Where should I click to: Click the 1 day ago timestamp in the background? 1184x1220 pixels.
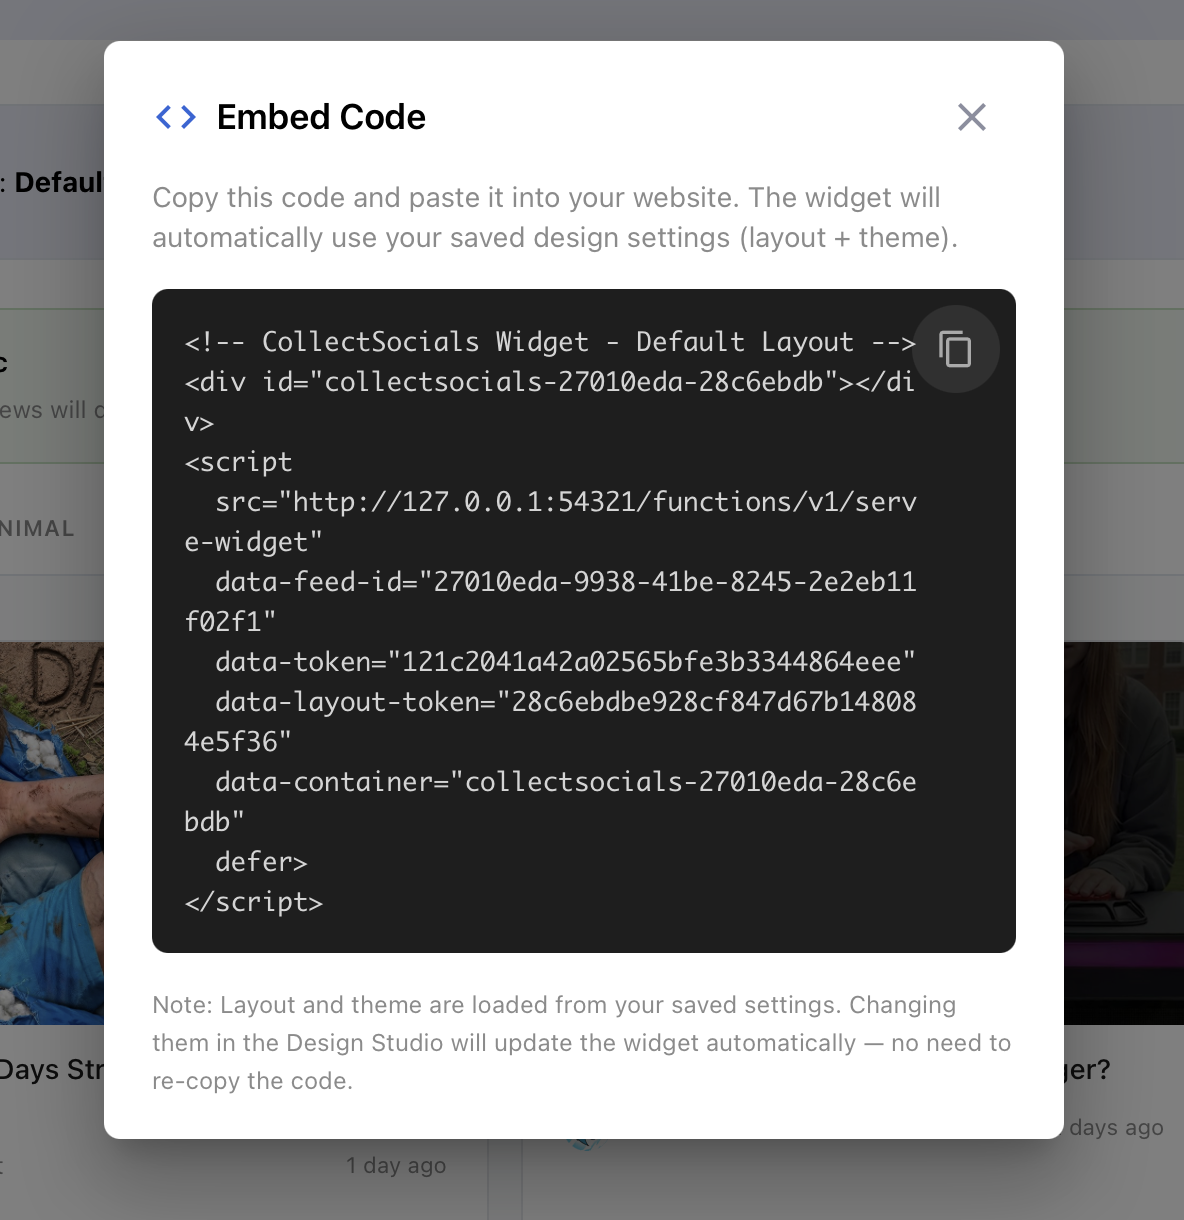coord(395,1164)
